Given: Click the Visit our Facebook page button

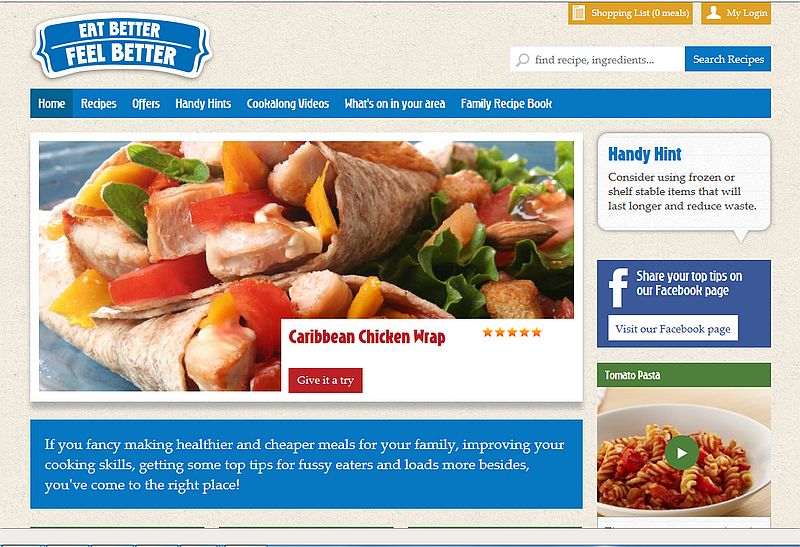Looking at the screenshot, I should [673, 329].
